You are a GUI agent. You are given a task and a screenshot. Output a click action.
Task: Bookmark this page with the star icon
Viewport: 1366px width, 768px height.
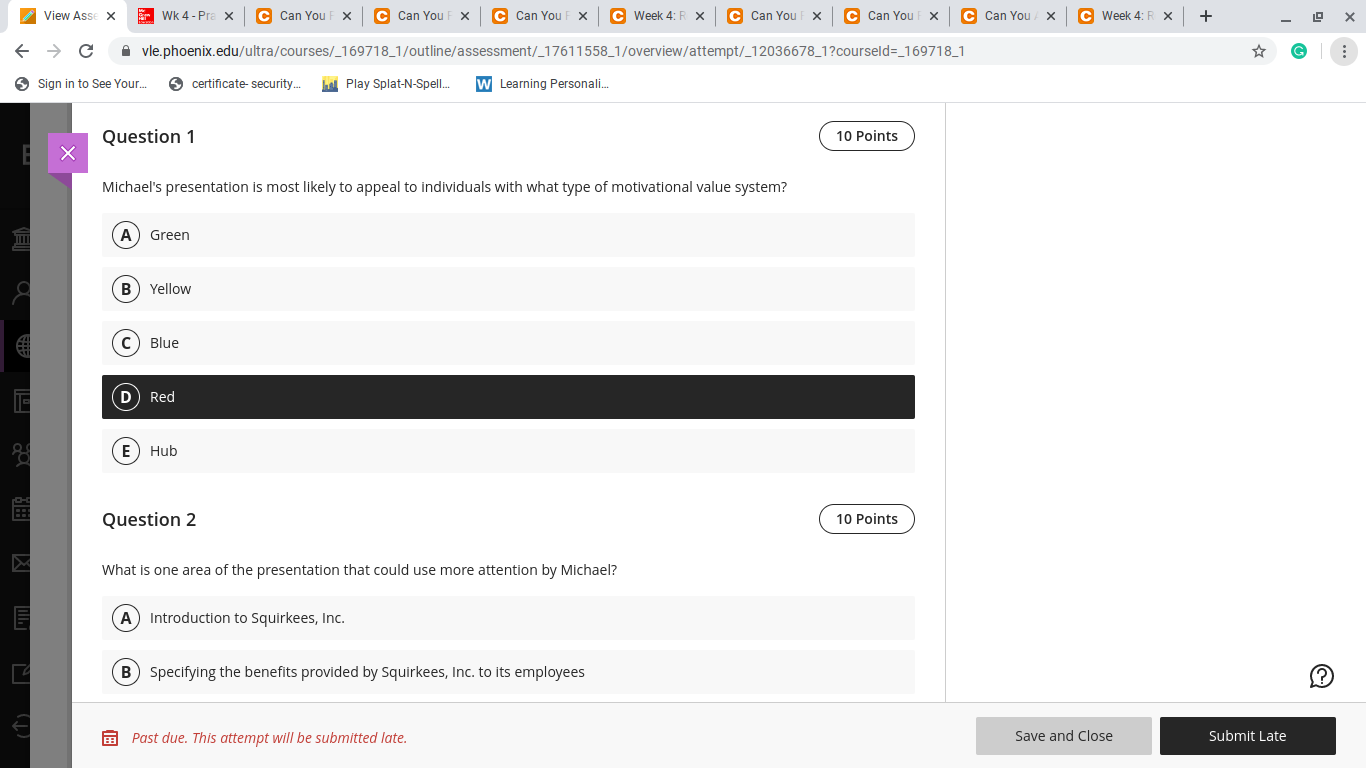coord(1259,51)
